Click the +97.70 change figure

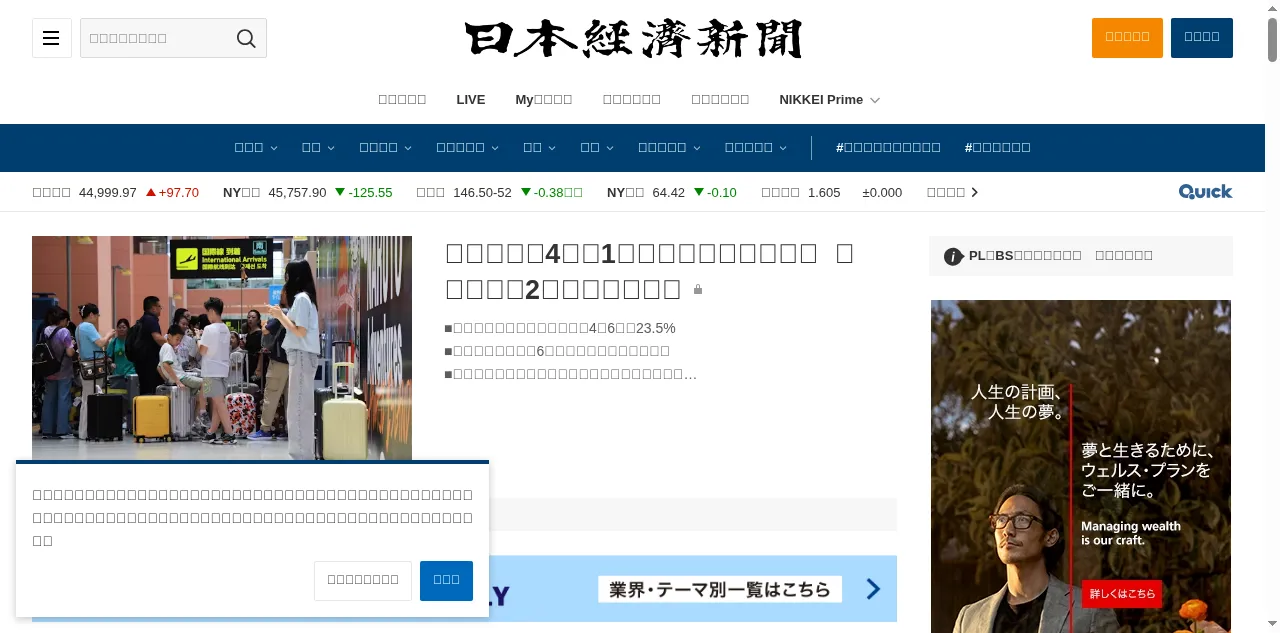(172, 193)
